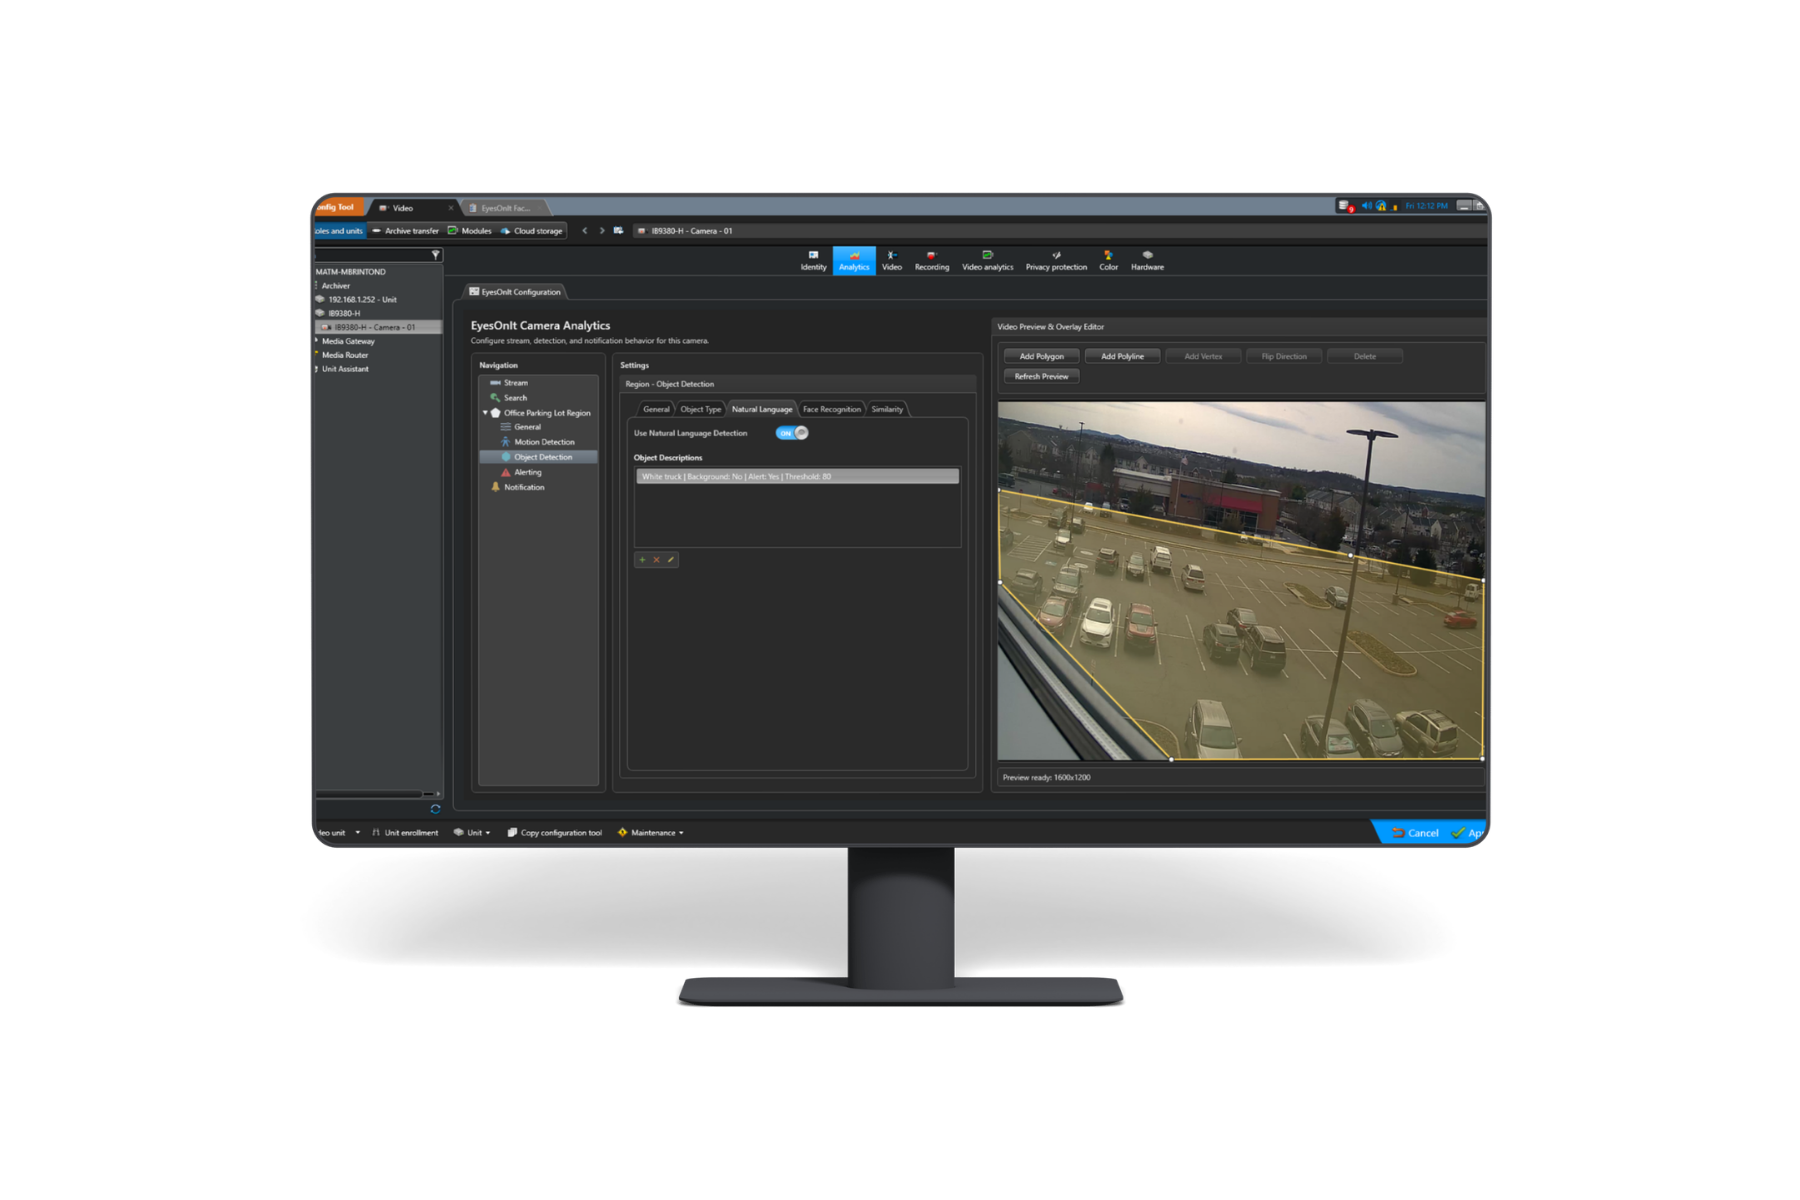Open the Hardware section
Viewport: 1800px width, 1200px height.
click(1147, 260)
